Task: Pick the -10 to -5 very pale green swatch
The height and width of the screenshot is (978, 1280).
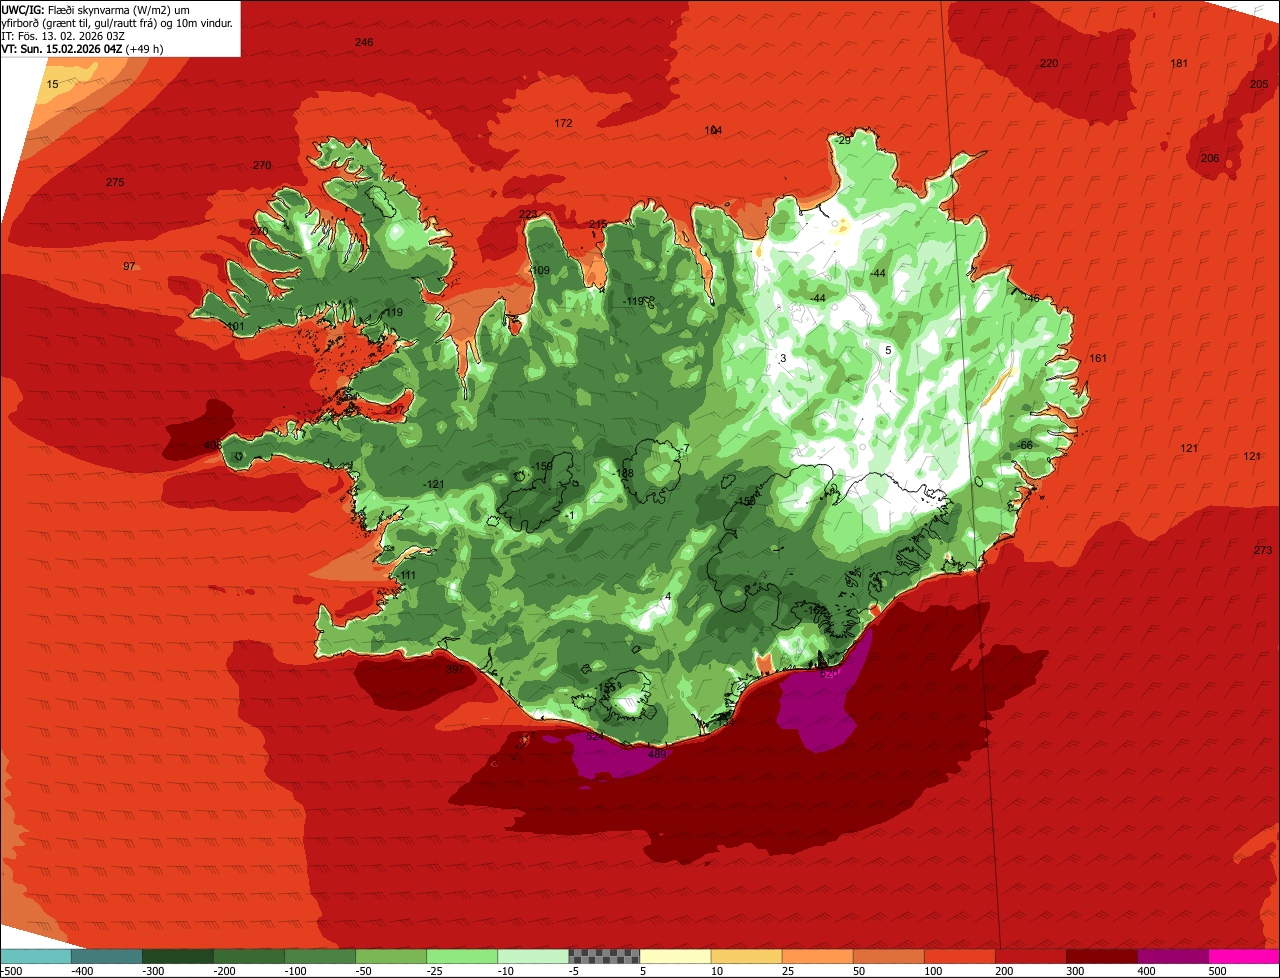Action: [533, 956]
